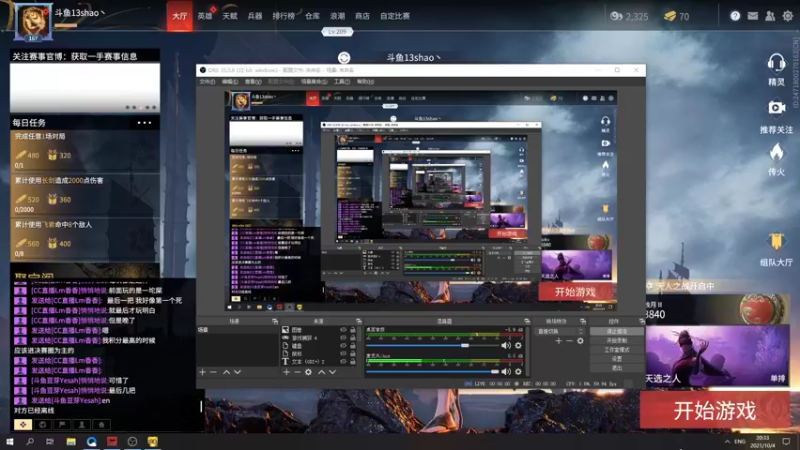Open 每日任务 three-dots menu
This screenshot has height=450, width=800.
click(x=144, y=122)
